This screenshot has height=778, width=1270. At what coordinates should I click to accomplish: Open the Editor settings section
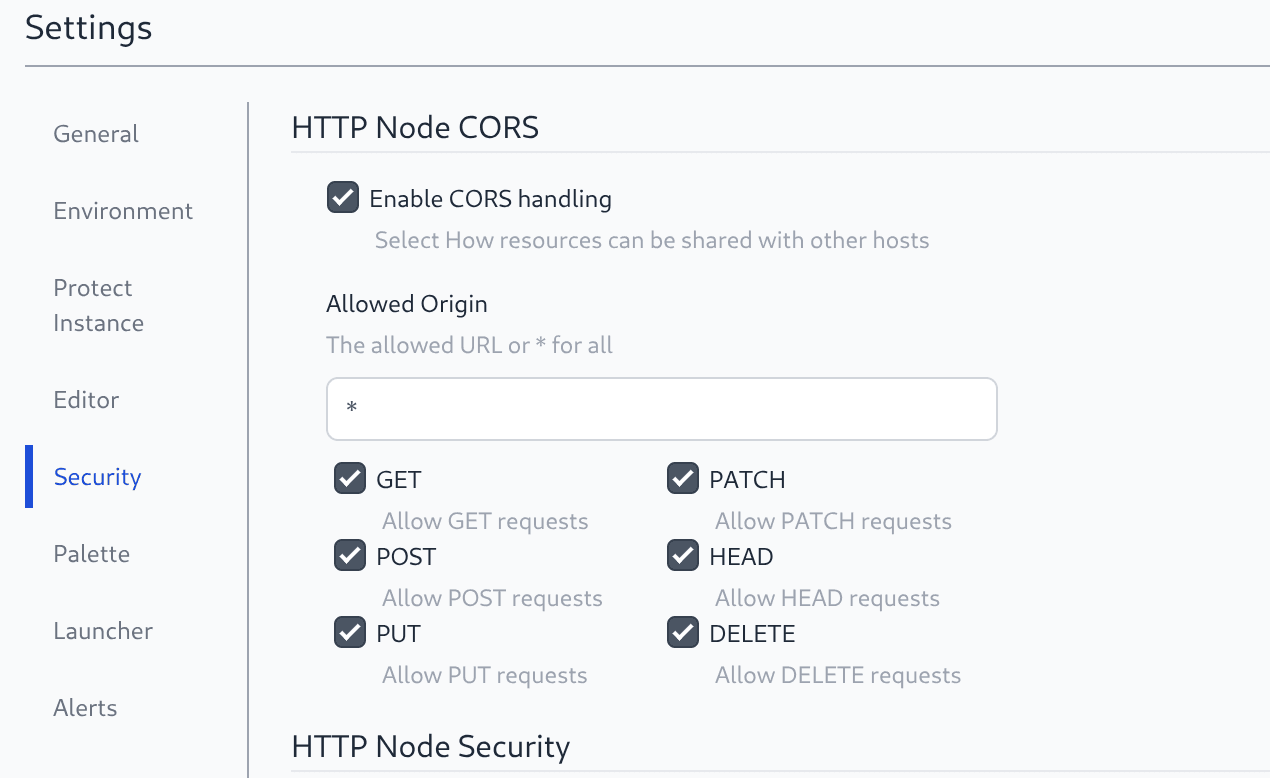coord(86,400)
